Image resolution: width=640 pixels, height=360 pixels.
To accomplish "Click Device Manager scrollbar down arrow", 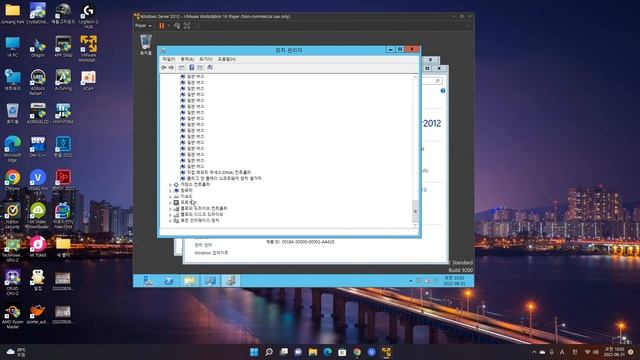I will pos(416,224).
